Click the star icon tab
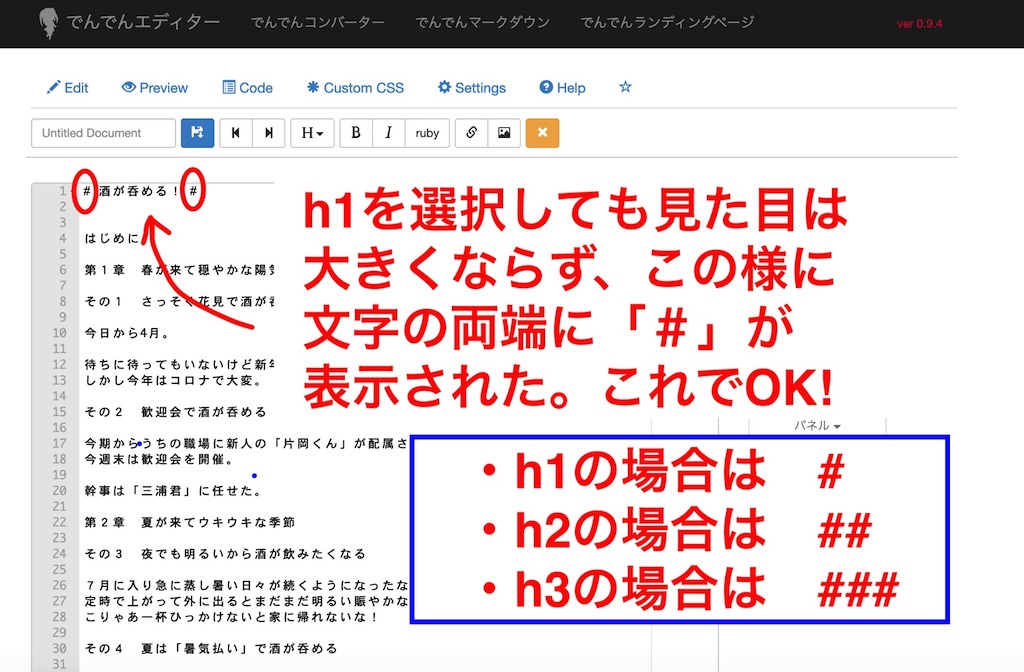Screen dimensions: 1024x672 pyautogui.click(x=625, y=87)
